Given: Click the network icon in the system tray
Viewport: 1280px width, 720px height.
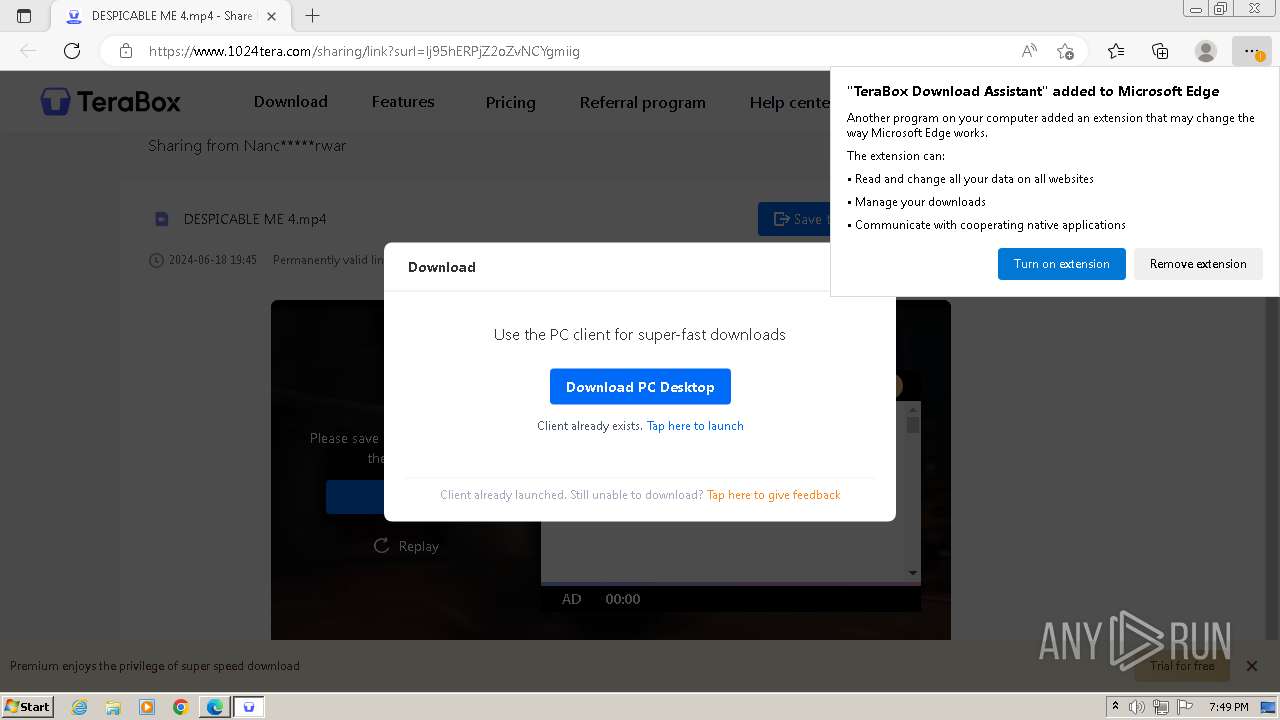Looking at the screenshot, I should pos(1161,707).
